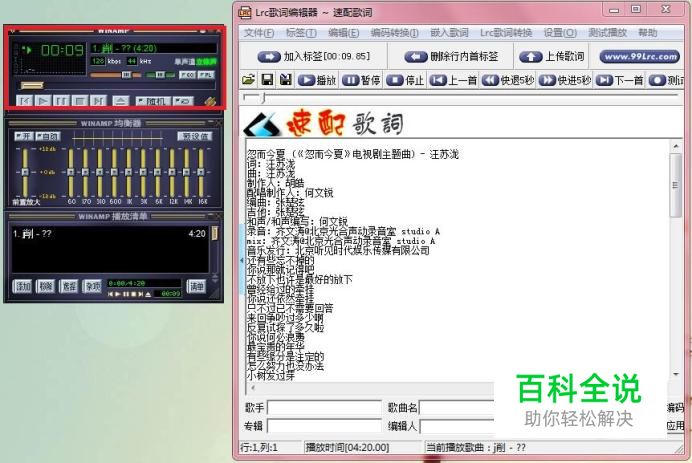
Task: Click the 编辑人 editor input field
Action: (456, 426)
